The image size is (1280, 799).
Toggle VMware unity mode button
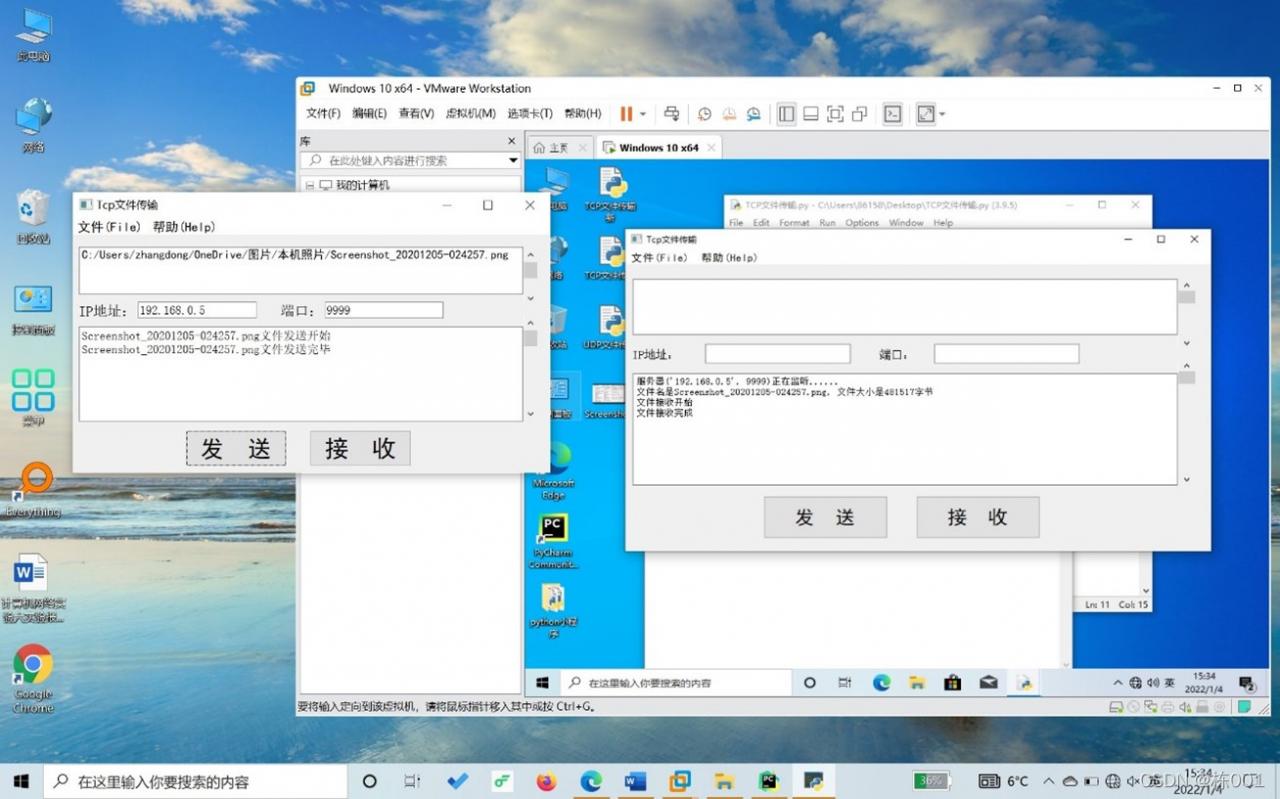(x=859, y=114)
